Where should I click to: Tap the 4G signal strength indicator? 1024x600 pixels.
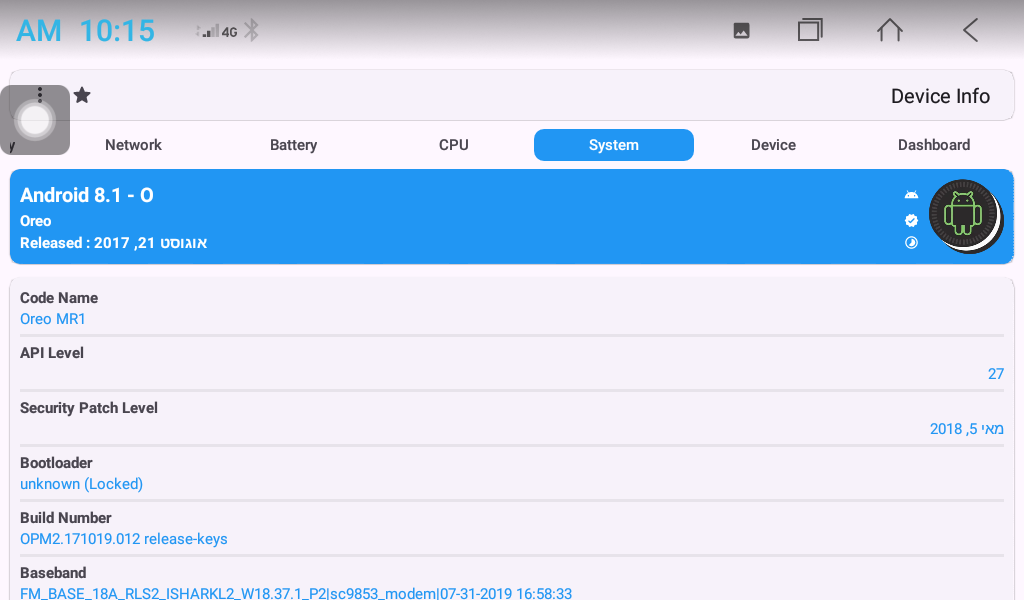click(217, 31)
